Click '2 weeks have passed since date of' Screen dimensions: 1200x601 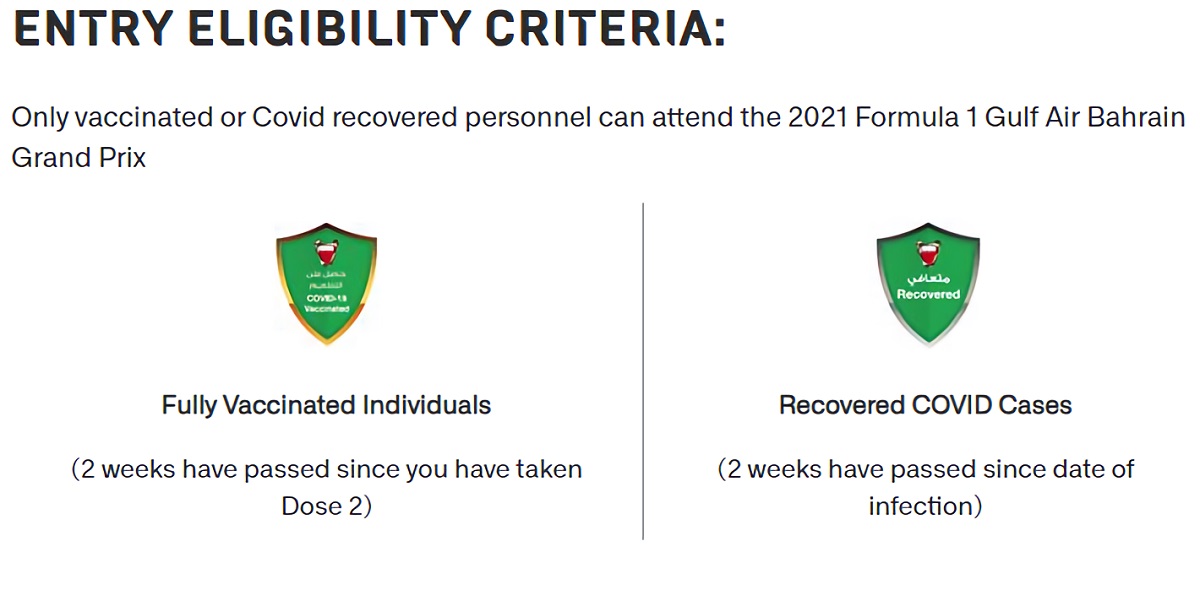coord(926,469)
